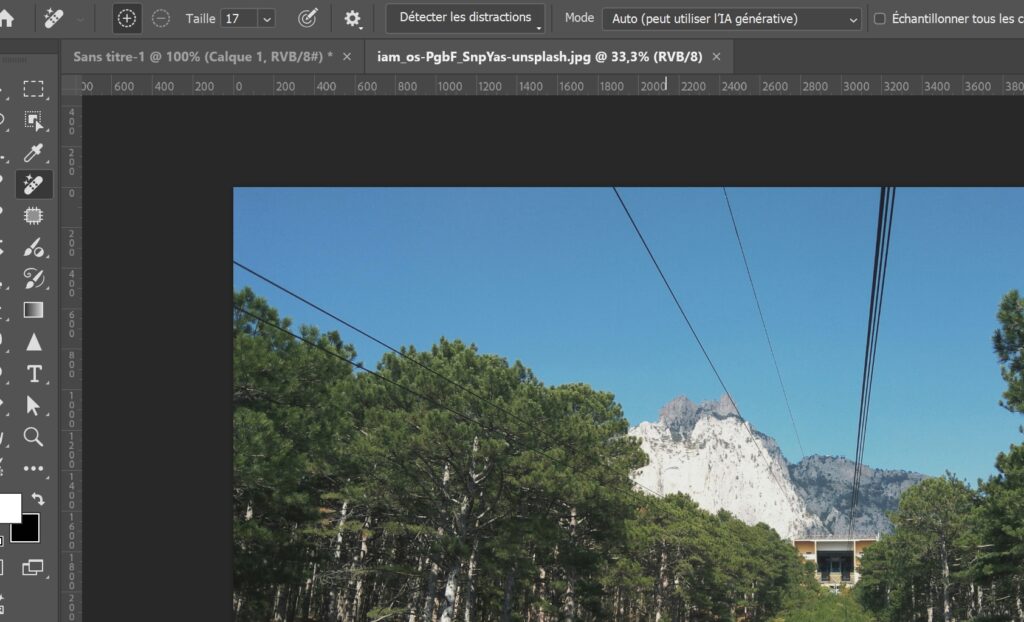Open the Edit Toolbar three-dots menu
This screenshot has height=622, width=1024.
tap(34, 468)
